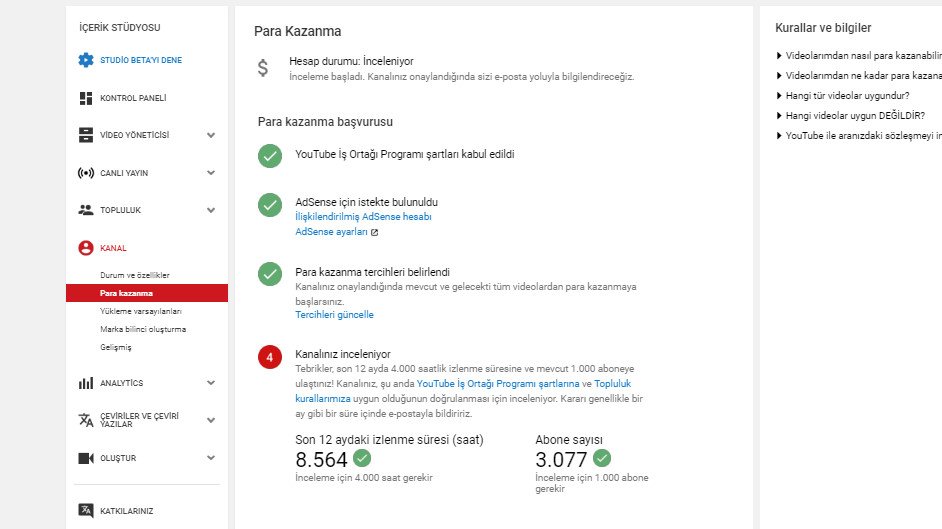
Task: Click the Topluluk people icon
Action: 86,210
